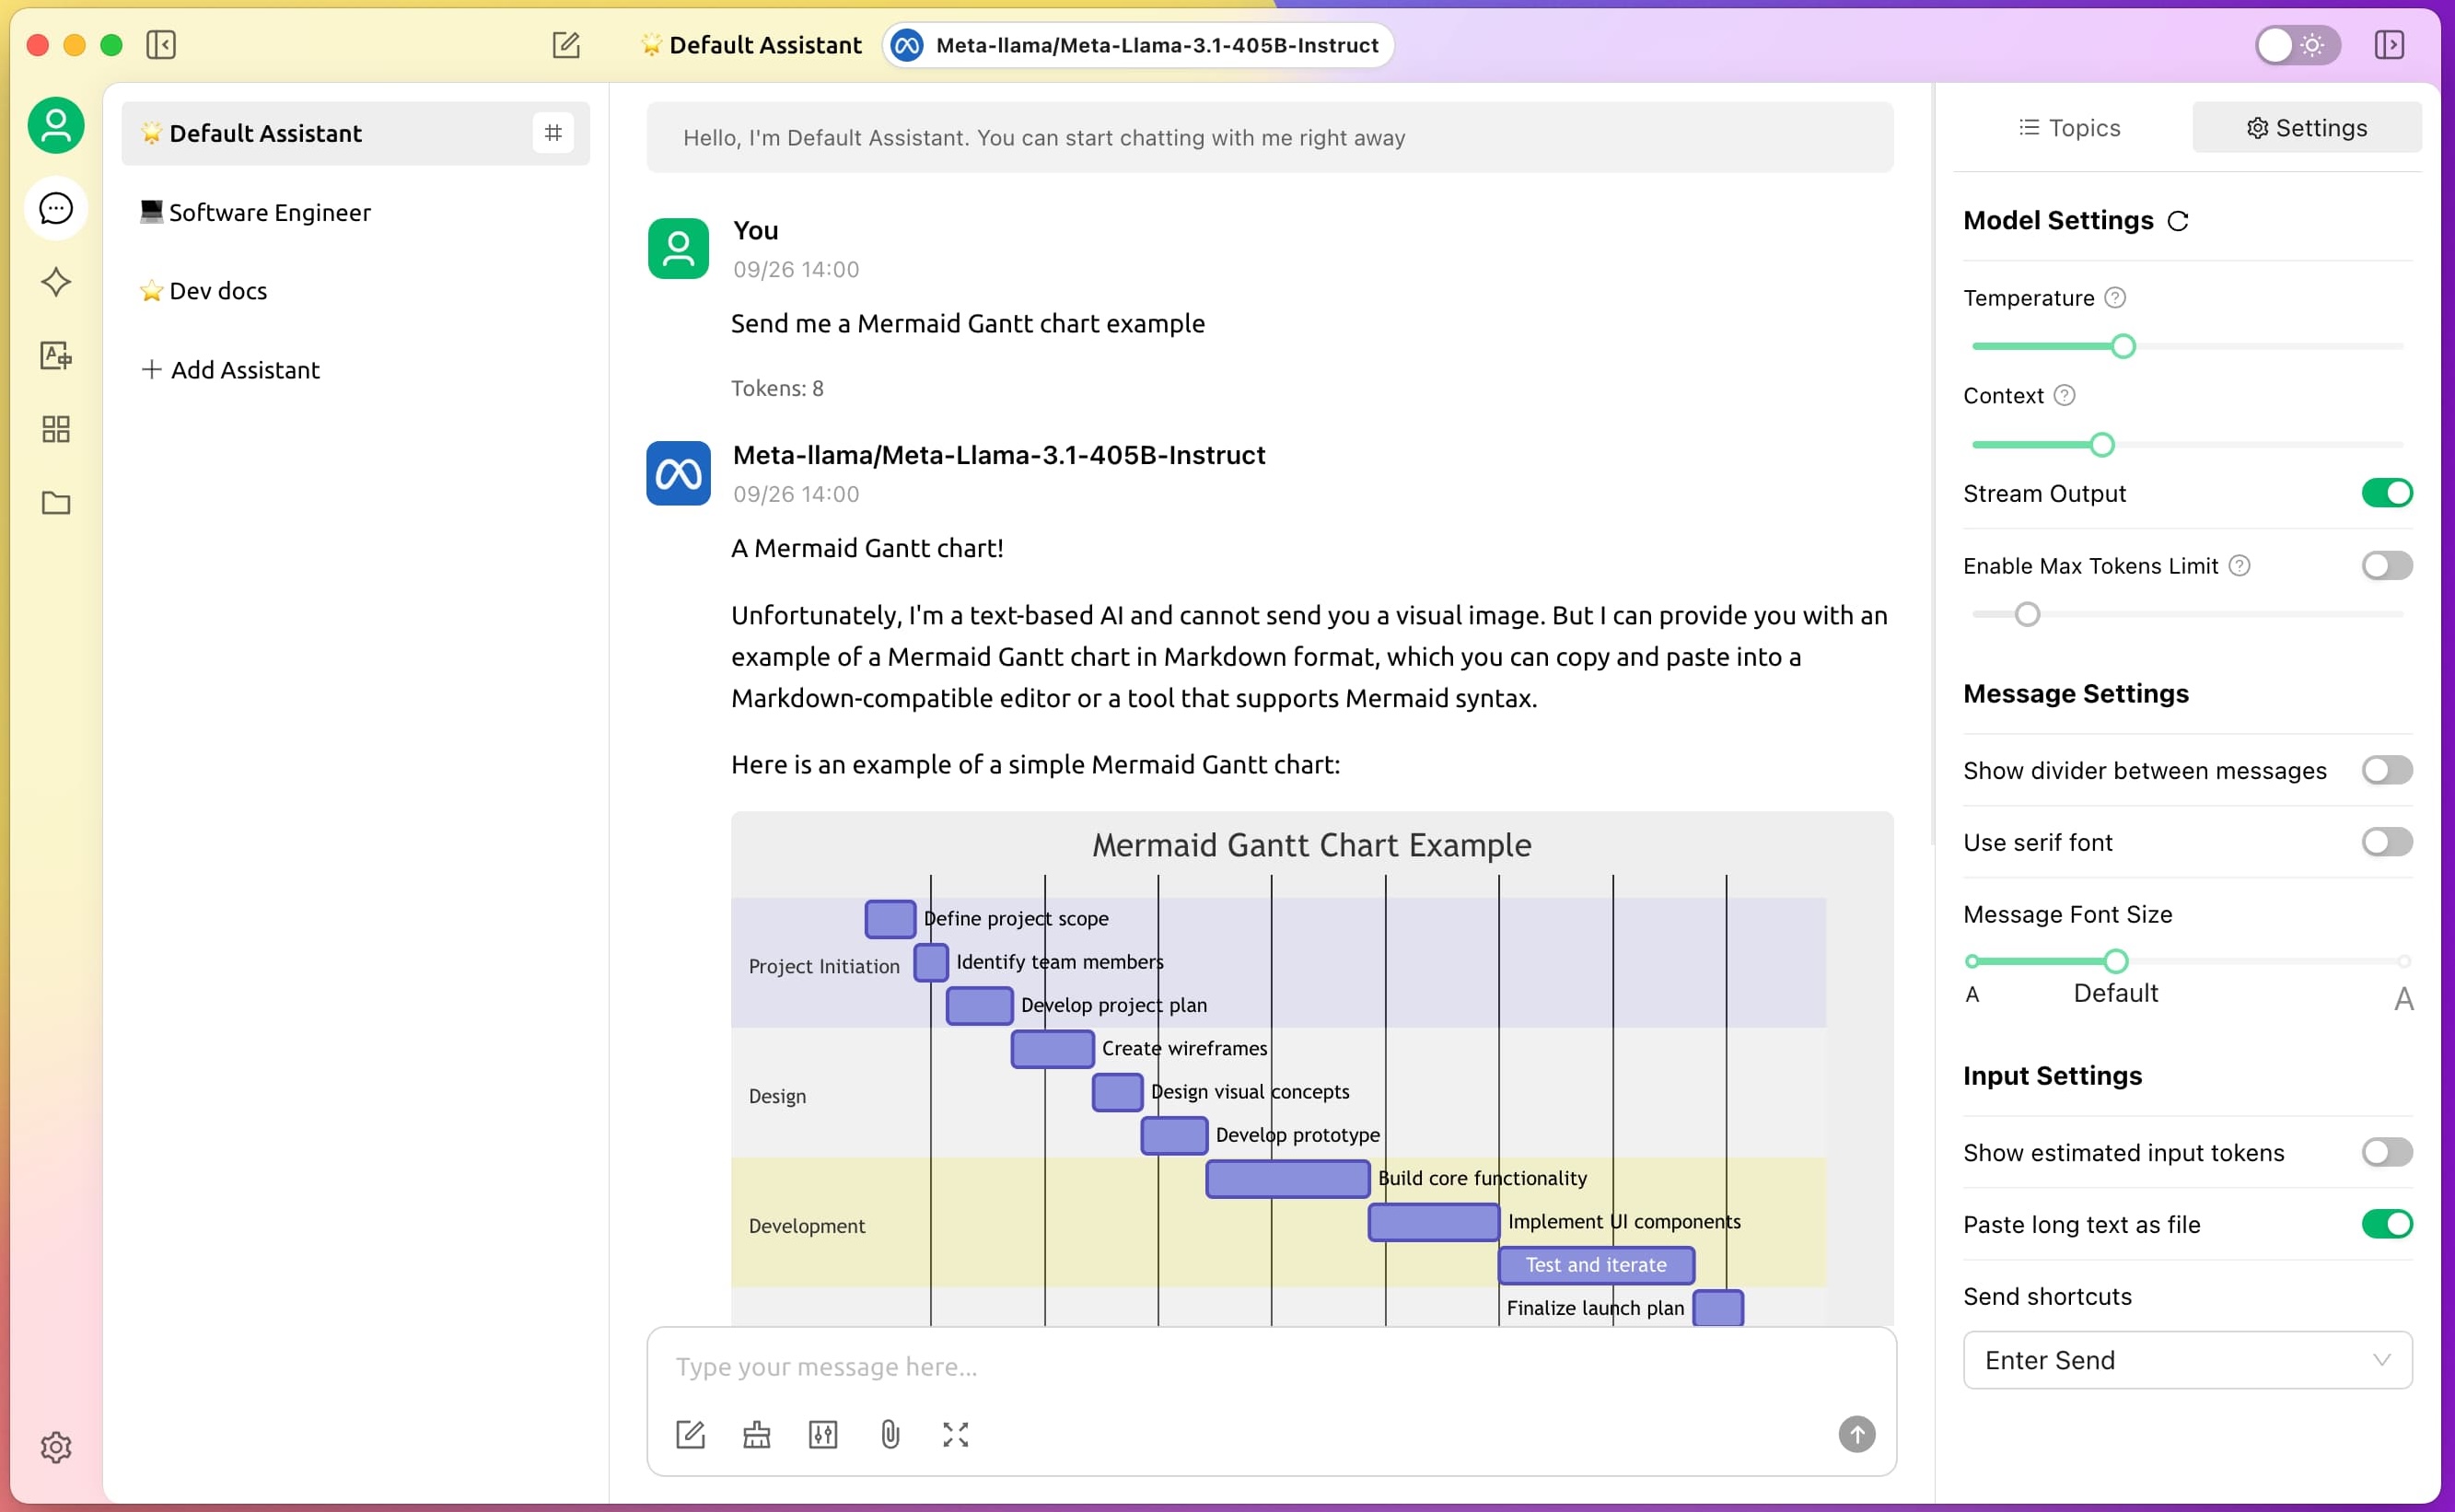Open the Send shortcuts dropdown
Screen dimensions: 2455x1512
pyautogui.click(x=2187, y=1360)
